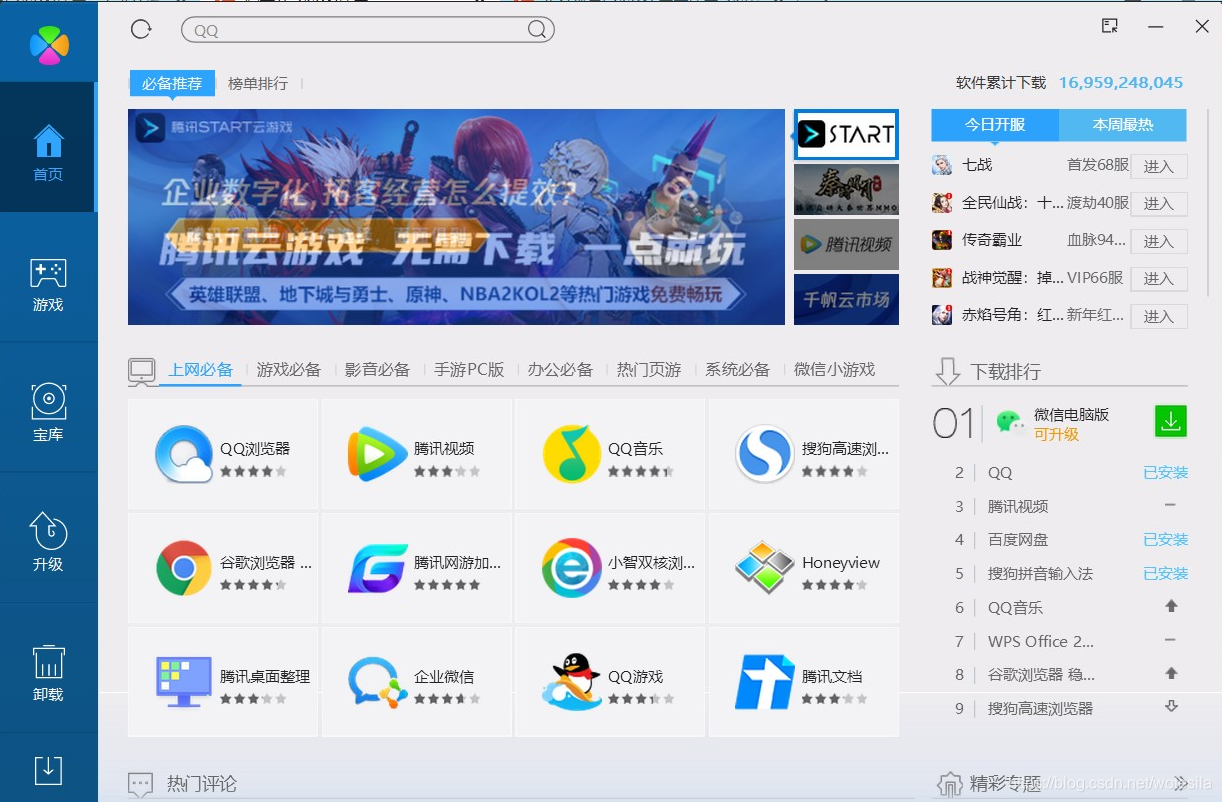The image size is (1222, 802).
Task: Select the 千帆云市场 banner thumbnail
Action: coord(846,299)
